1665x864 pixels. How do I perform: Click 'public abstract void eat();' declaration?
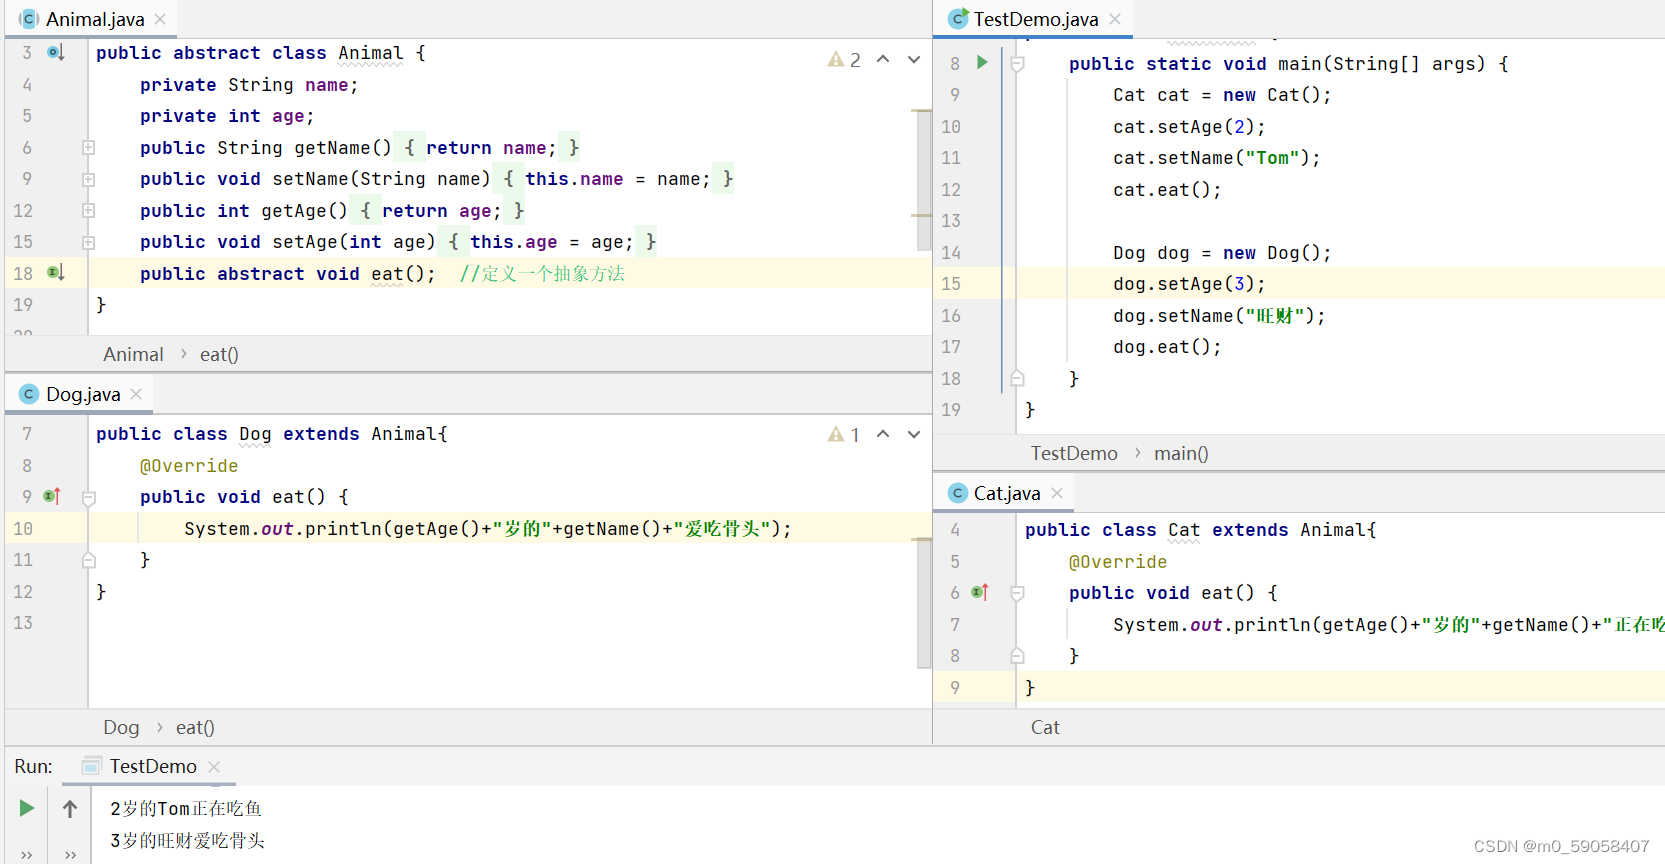[288, 273]
